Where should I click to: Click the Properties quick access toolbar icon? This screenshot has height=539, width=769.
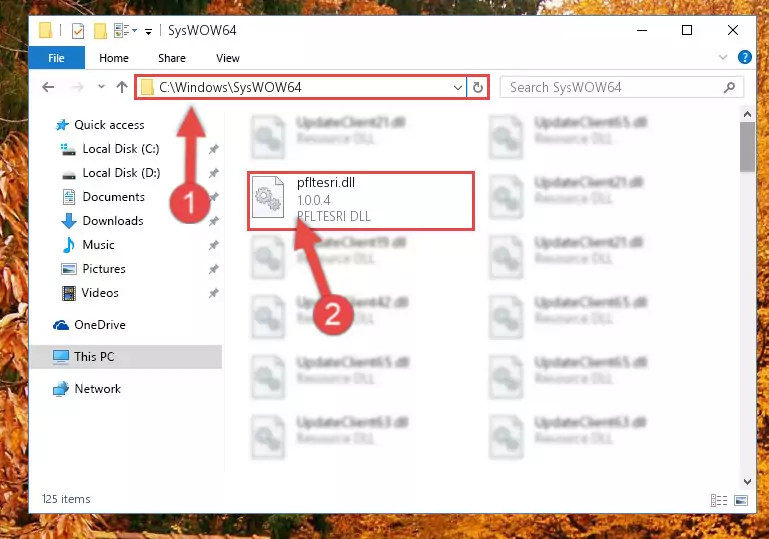tap(77, 31)
